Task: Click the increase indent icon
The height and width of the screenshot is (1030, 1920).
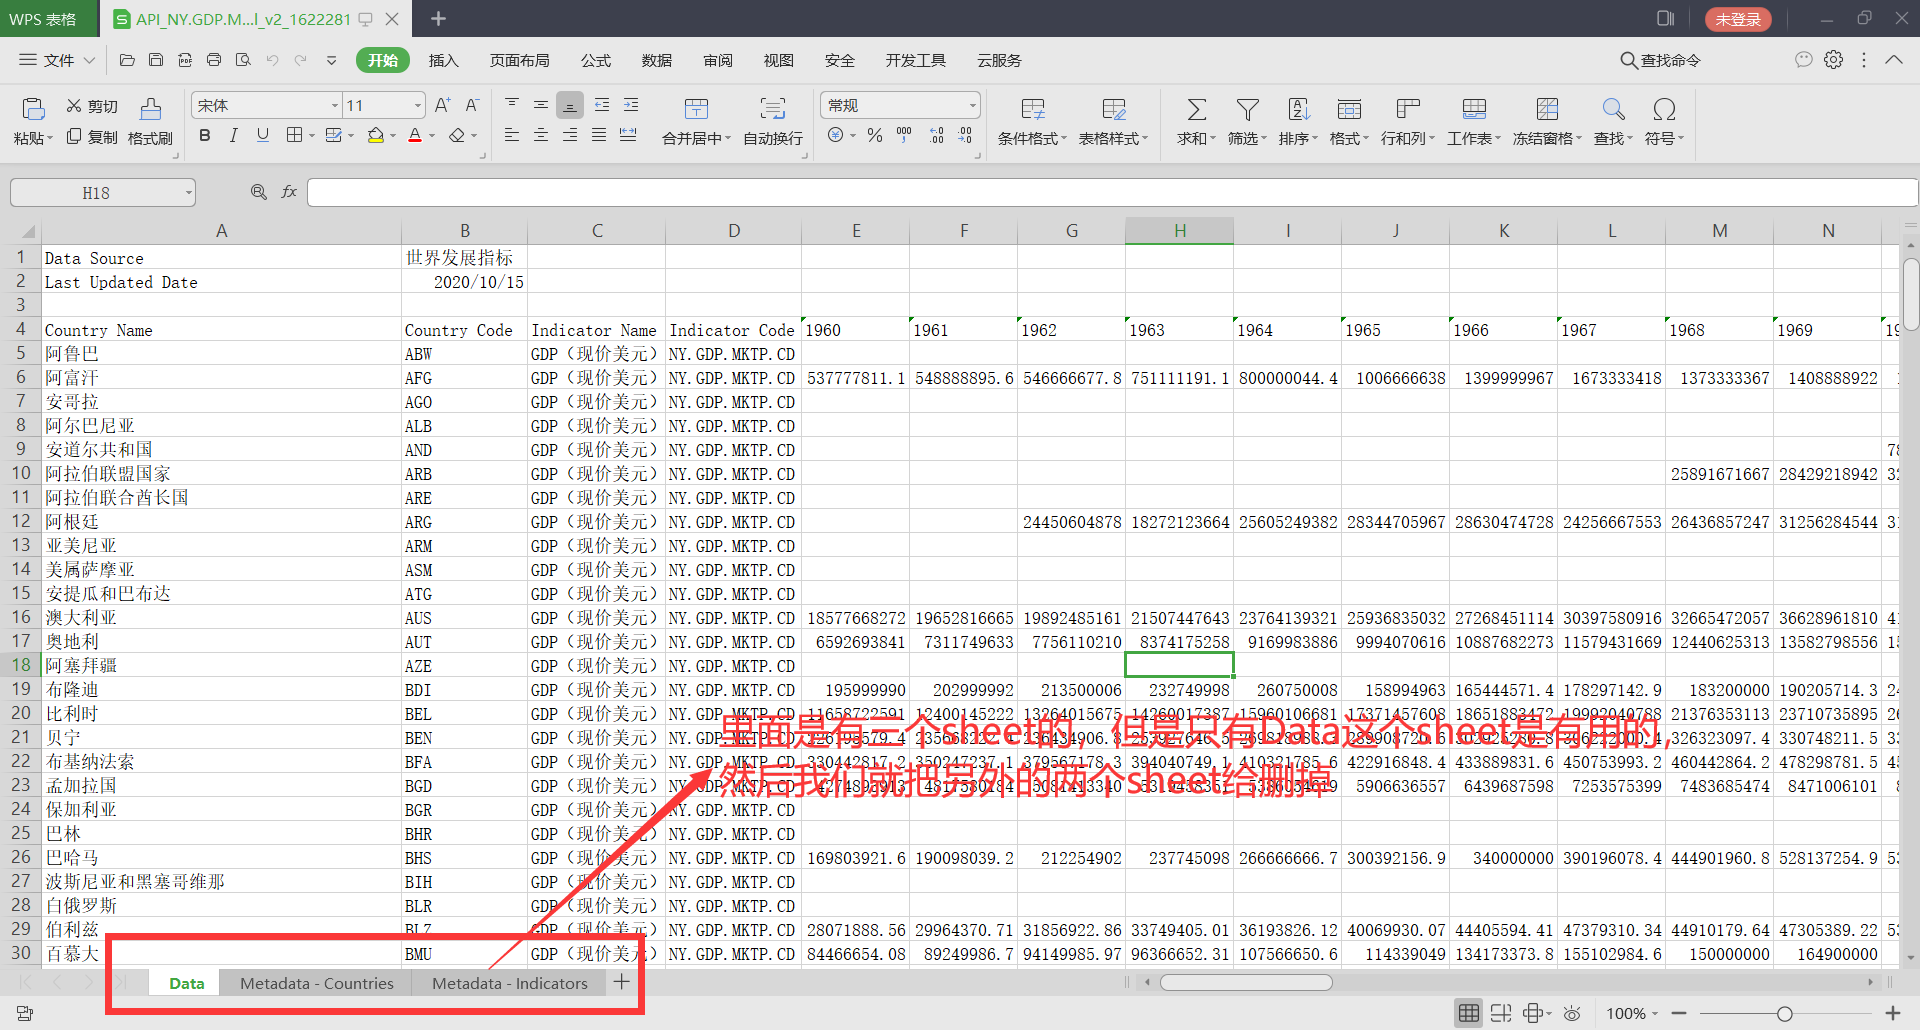Action: 631,104
